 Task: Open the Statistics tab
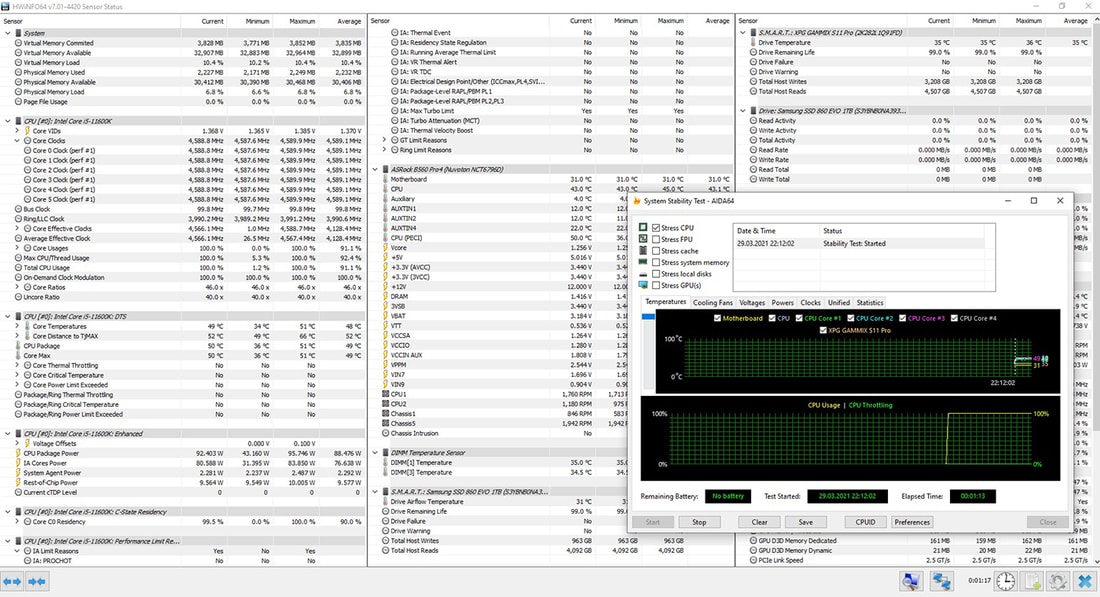[x=869, y=302]
